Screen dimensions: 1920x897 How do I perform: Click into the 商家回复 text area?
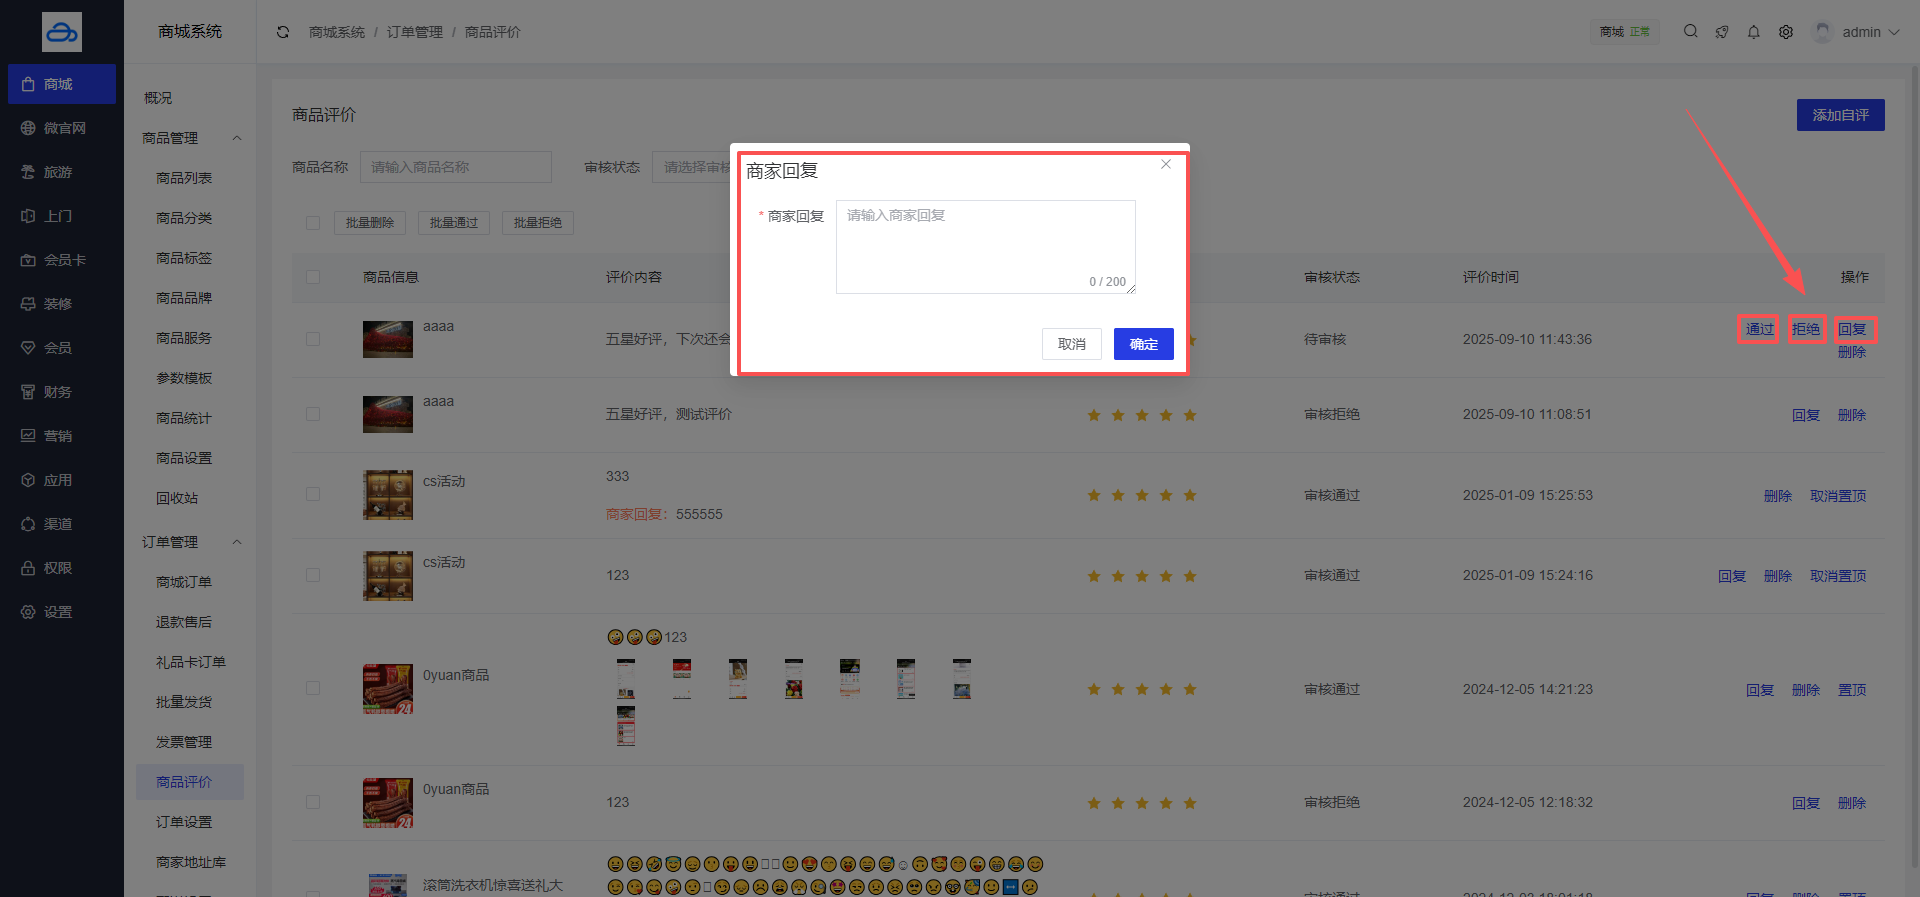tap(985, 245)
